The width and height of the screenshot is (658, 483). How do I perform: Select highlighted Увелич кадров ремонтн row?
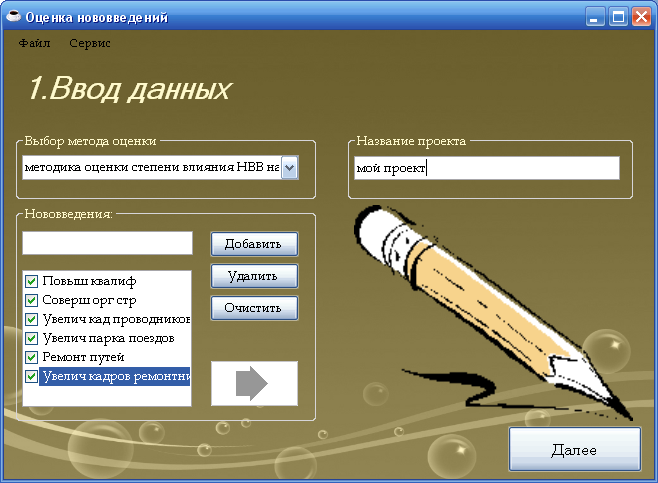[115, 376]
